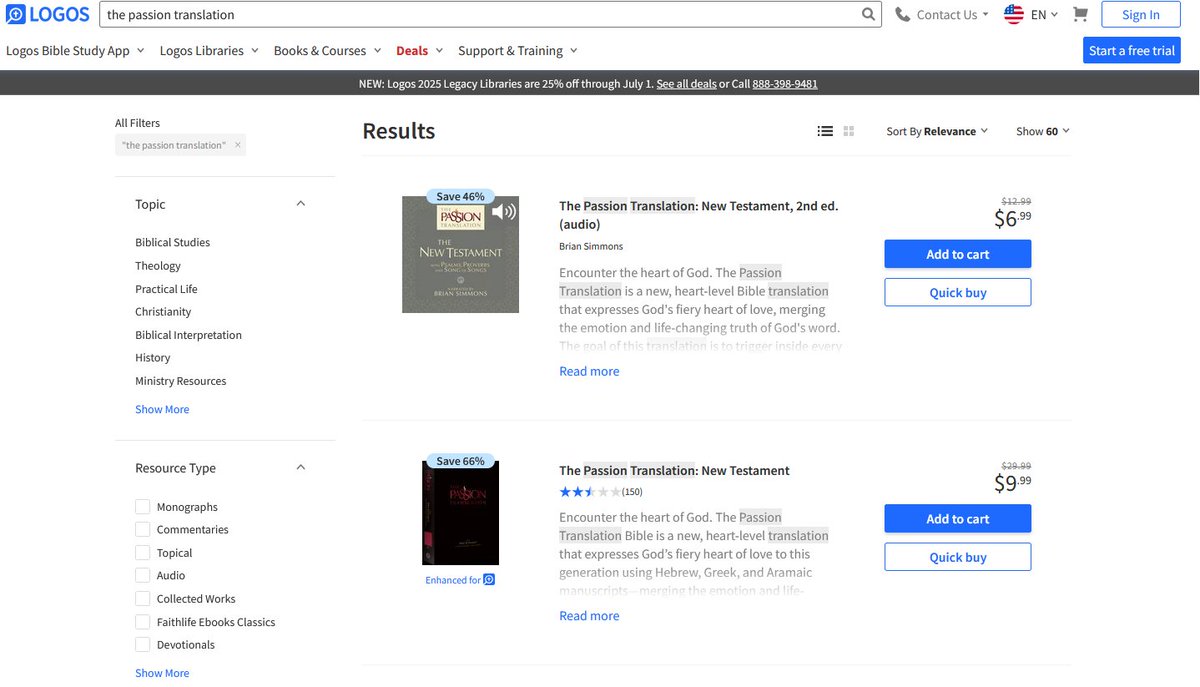Click the 888-398-9481 phone number link
Image resolution: width=1200 pixels, height=687 pixels.
tap(785, 84)
